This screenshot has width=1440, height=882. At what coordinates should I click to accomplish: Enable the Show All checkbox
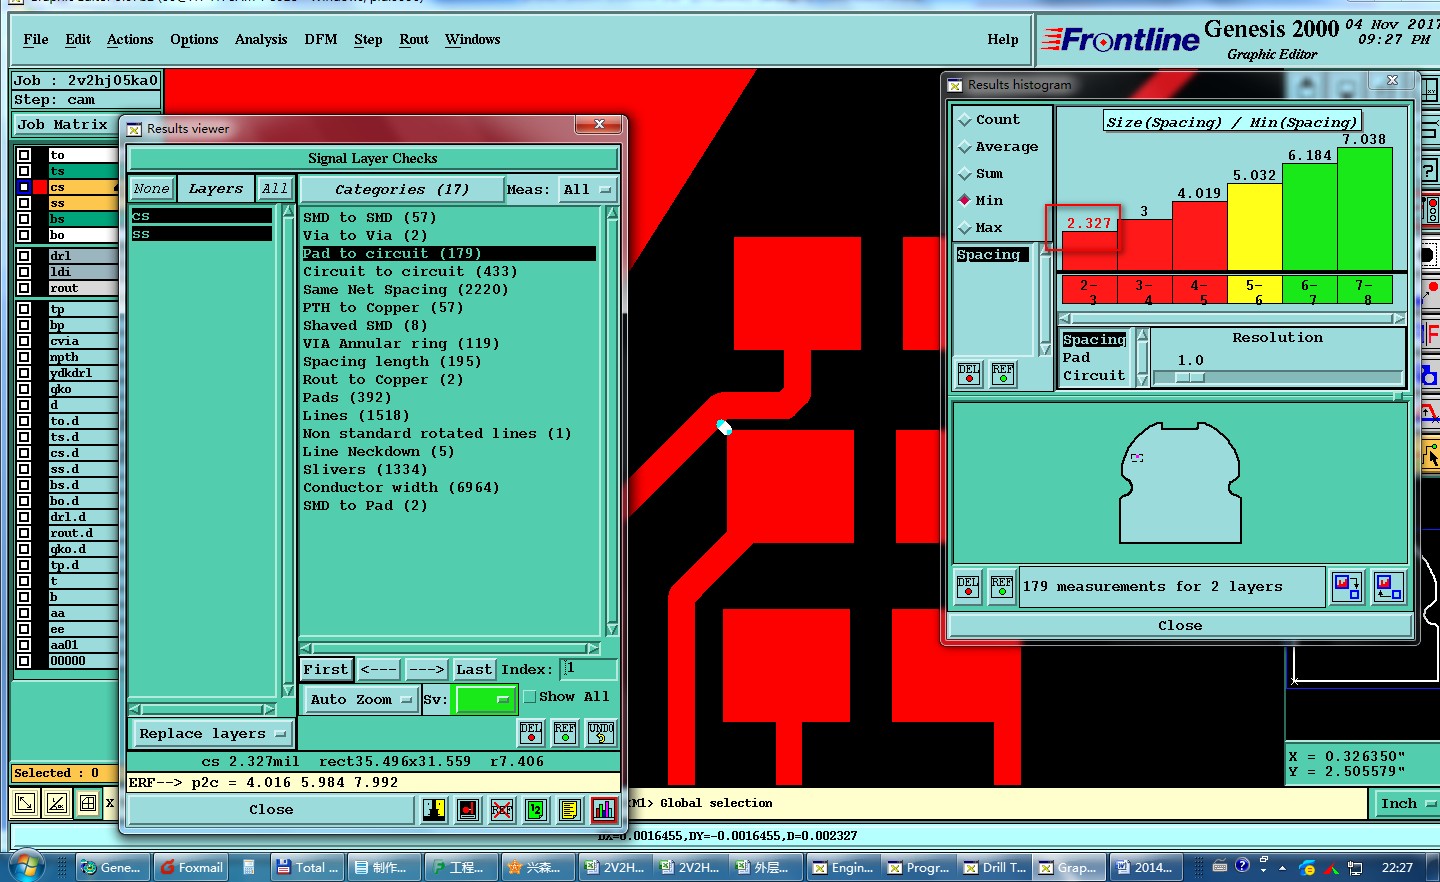[x=530, y=697]
